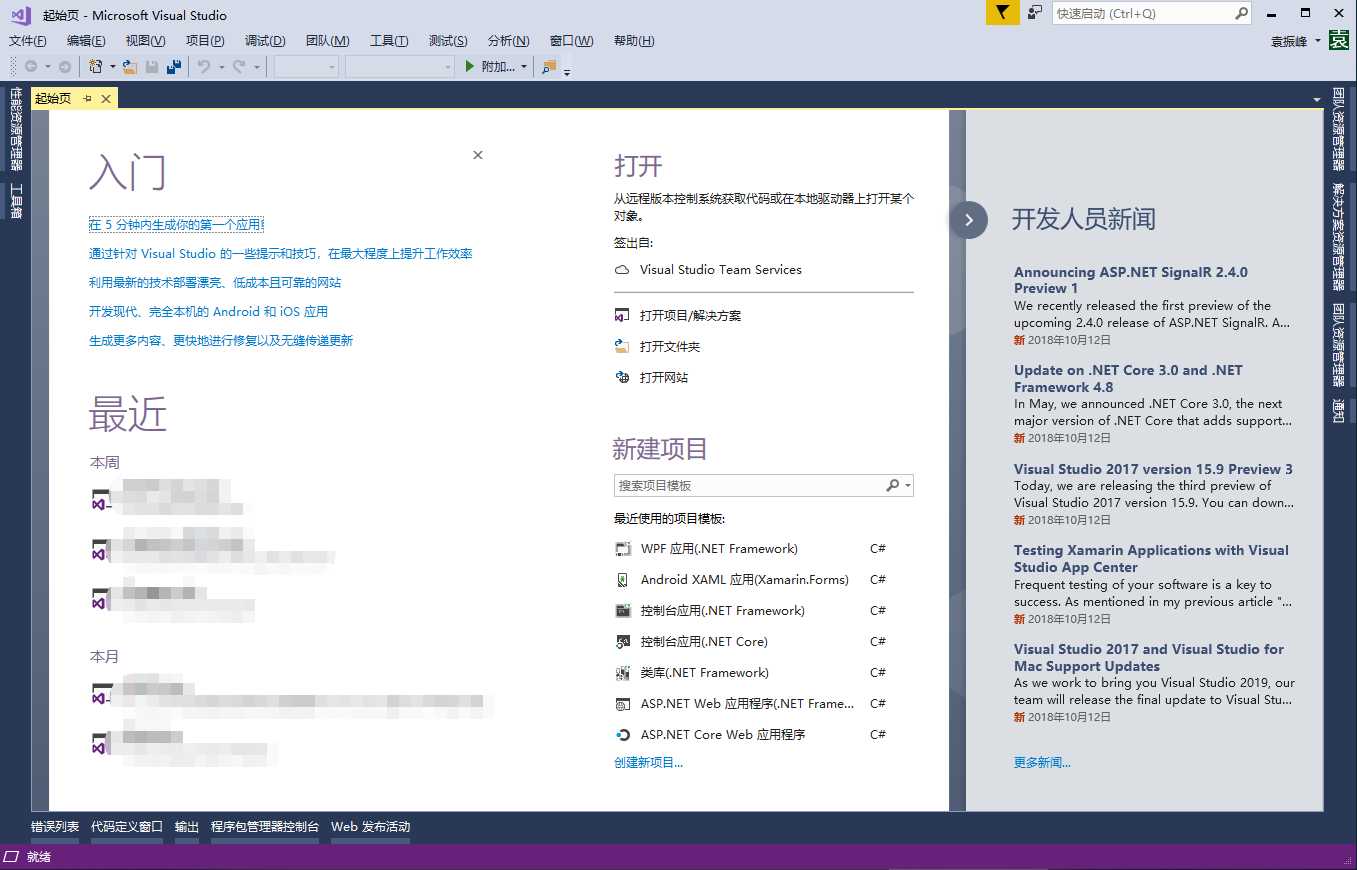Viewport: 1357px width, 870px height.
Task: Expand the 附加 button dropdown arrow
Action: coord(524,67)
